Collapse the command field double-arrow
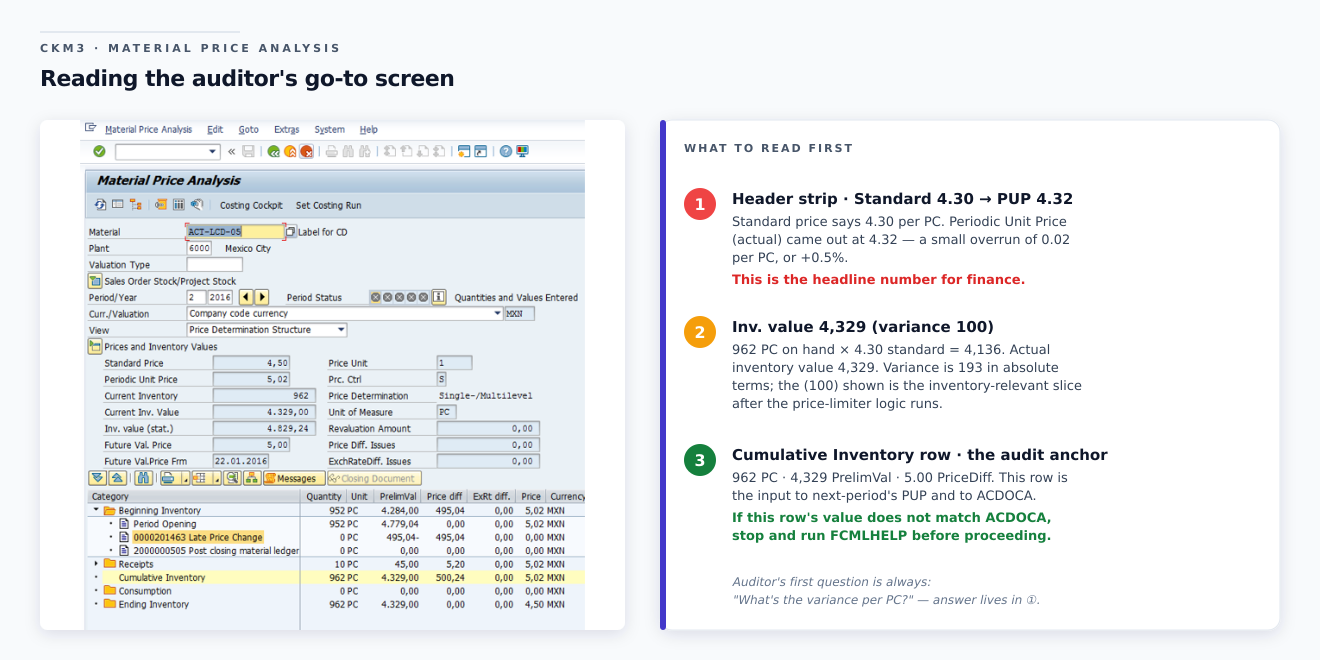 point(231,151)
